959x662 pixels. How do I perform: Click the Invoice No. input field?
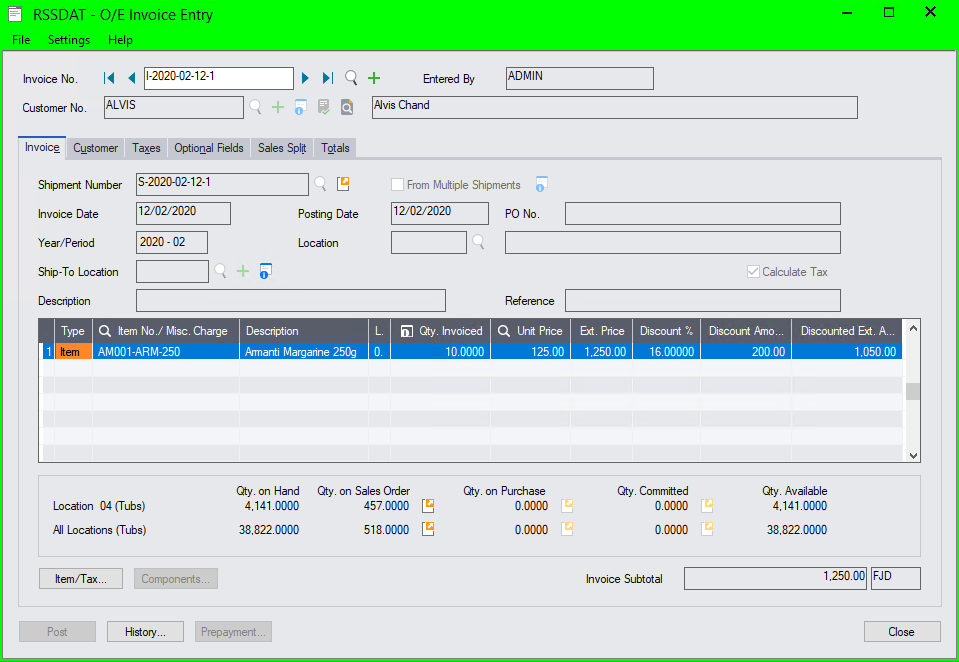(x=218, y=78)
